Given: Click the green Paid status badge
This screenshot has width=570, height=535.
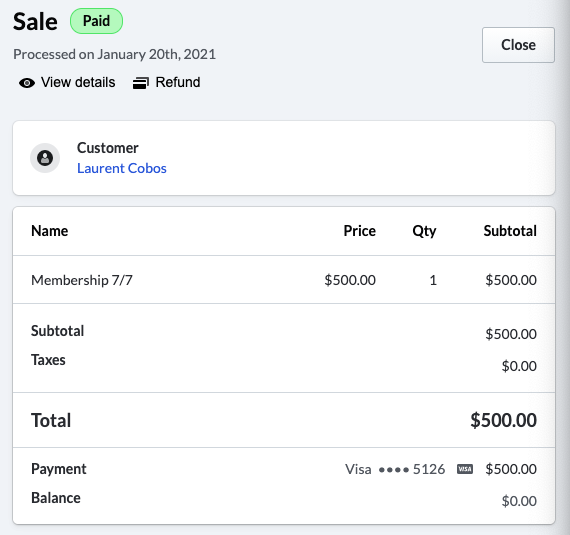Looking at the screenshot, I should (x=96, y=21).
